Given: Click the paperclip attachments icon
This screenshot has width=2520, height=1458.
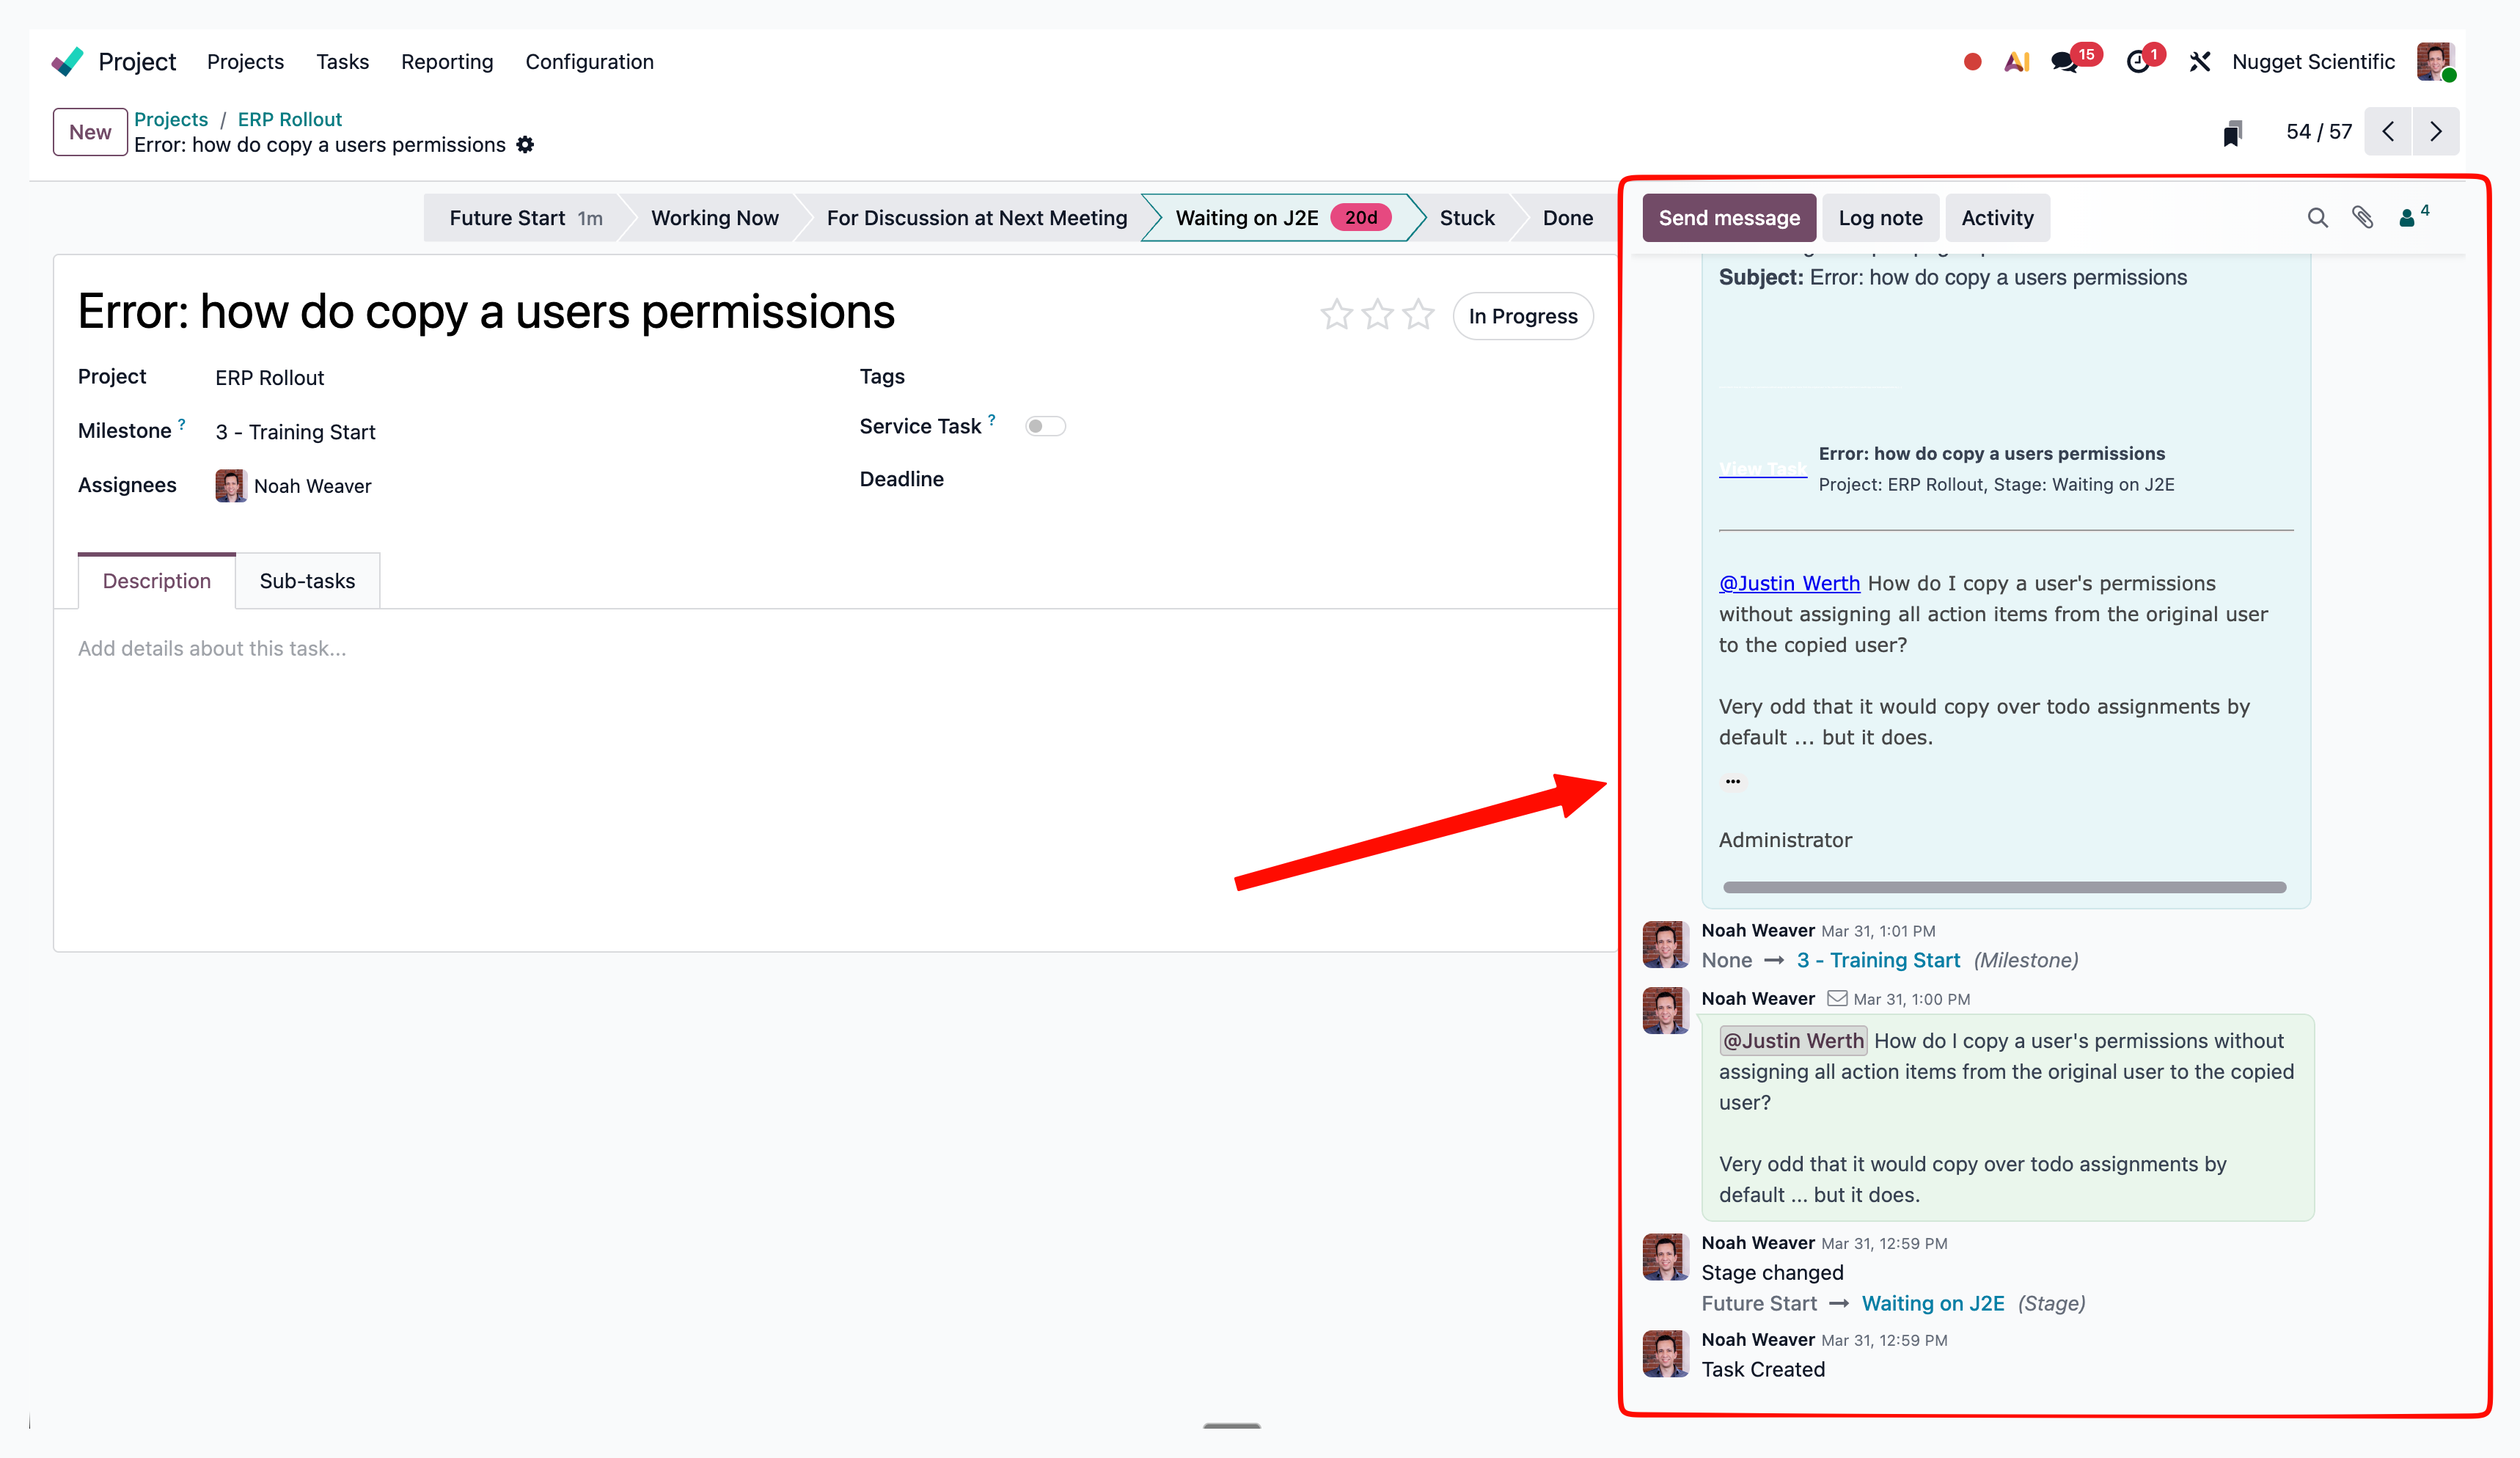Looking at the screenshot, I should point(2362,218).
